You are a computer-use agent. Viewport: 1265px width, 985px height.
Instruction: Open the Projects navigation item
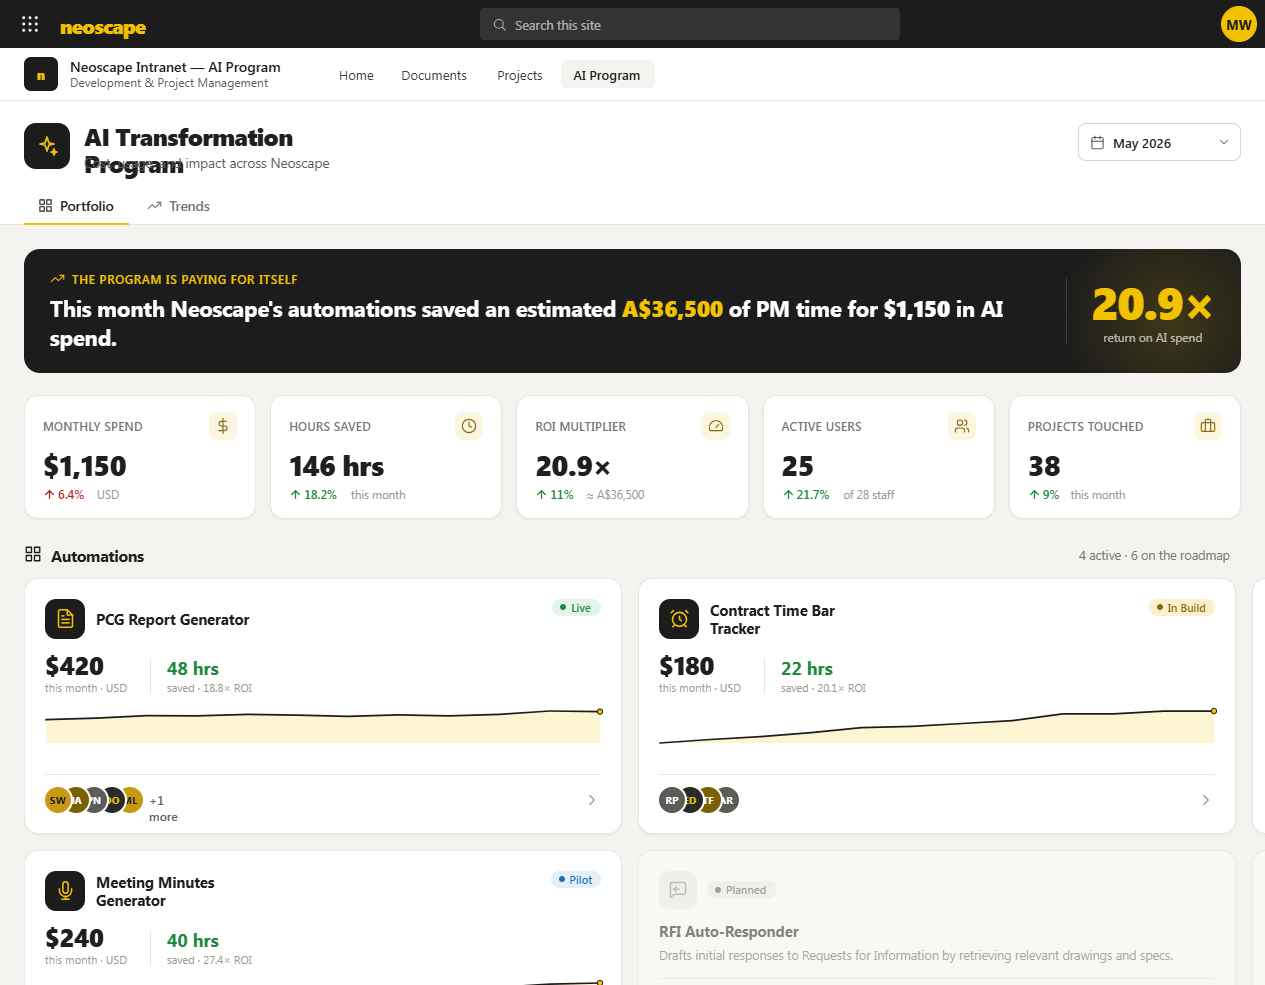click(x=520, y=75)
